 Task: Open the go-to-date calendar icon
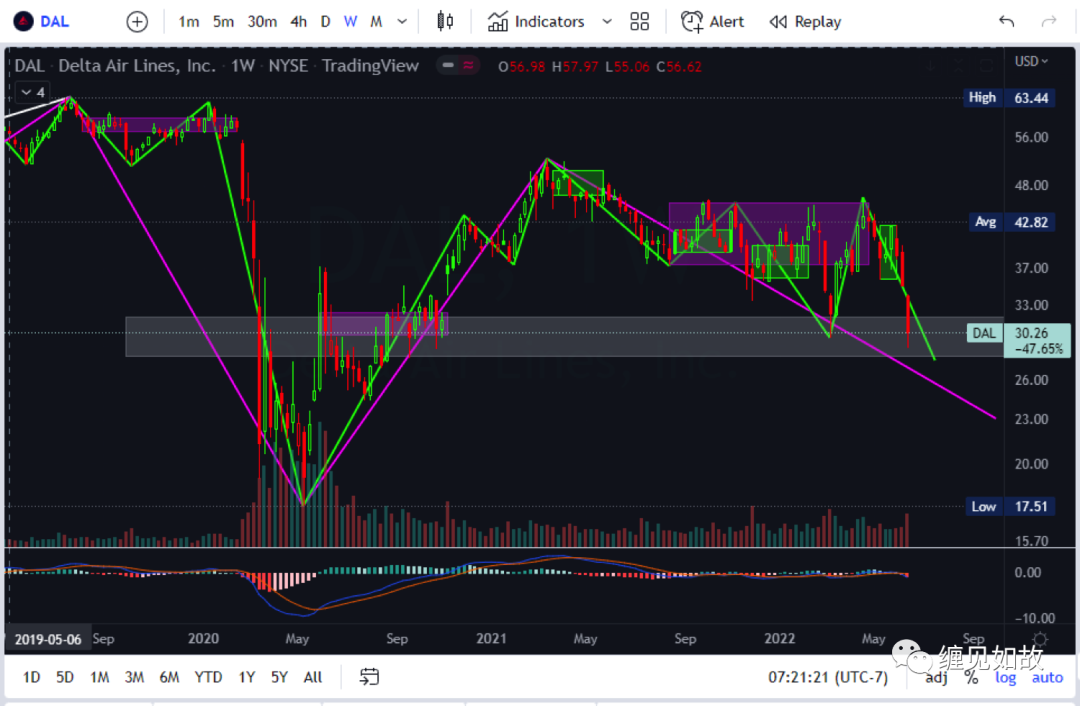(369, 677)
